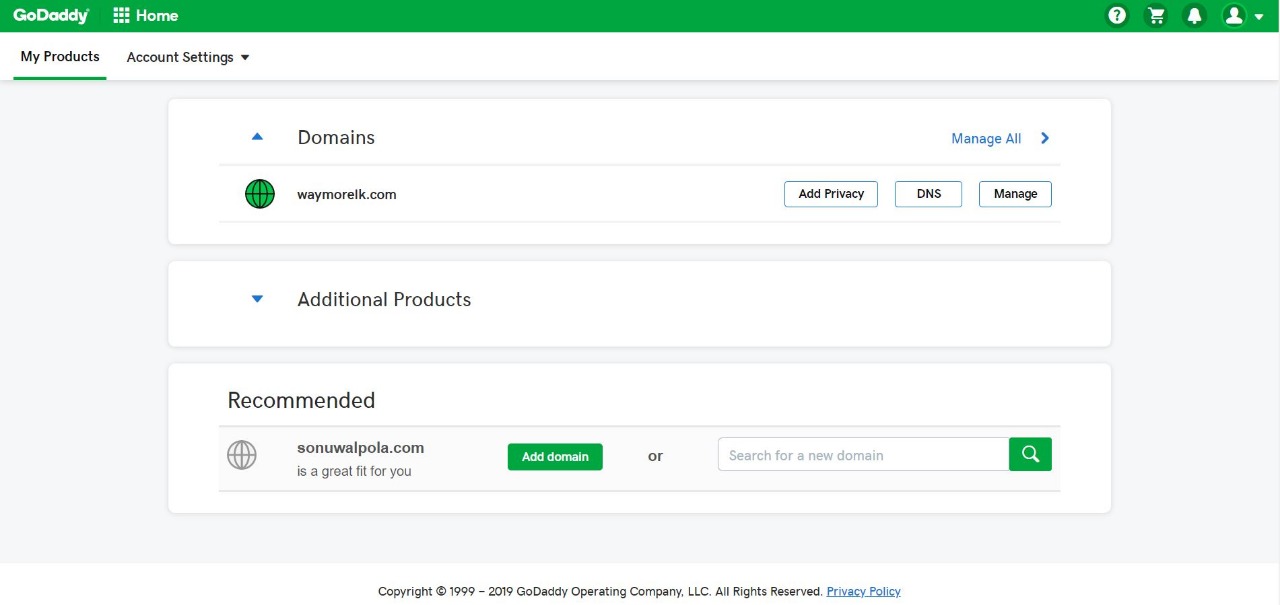Click the gray globe icon beside sonuwalpola.com
Viewport: 1280px width, 605px height.
click(242, 455)
